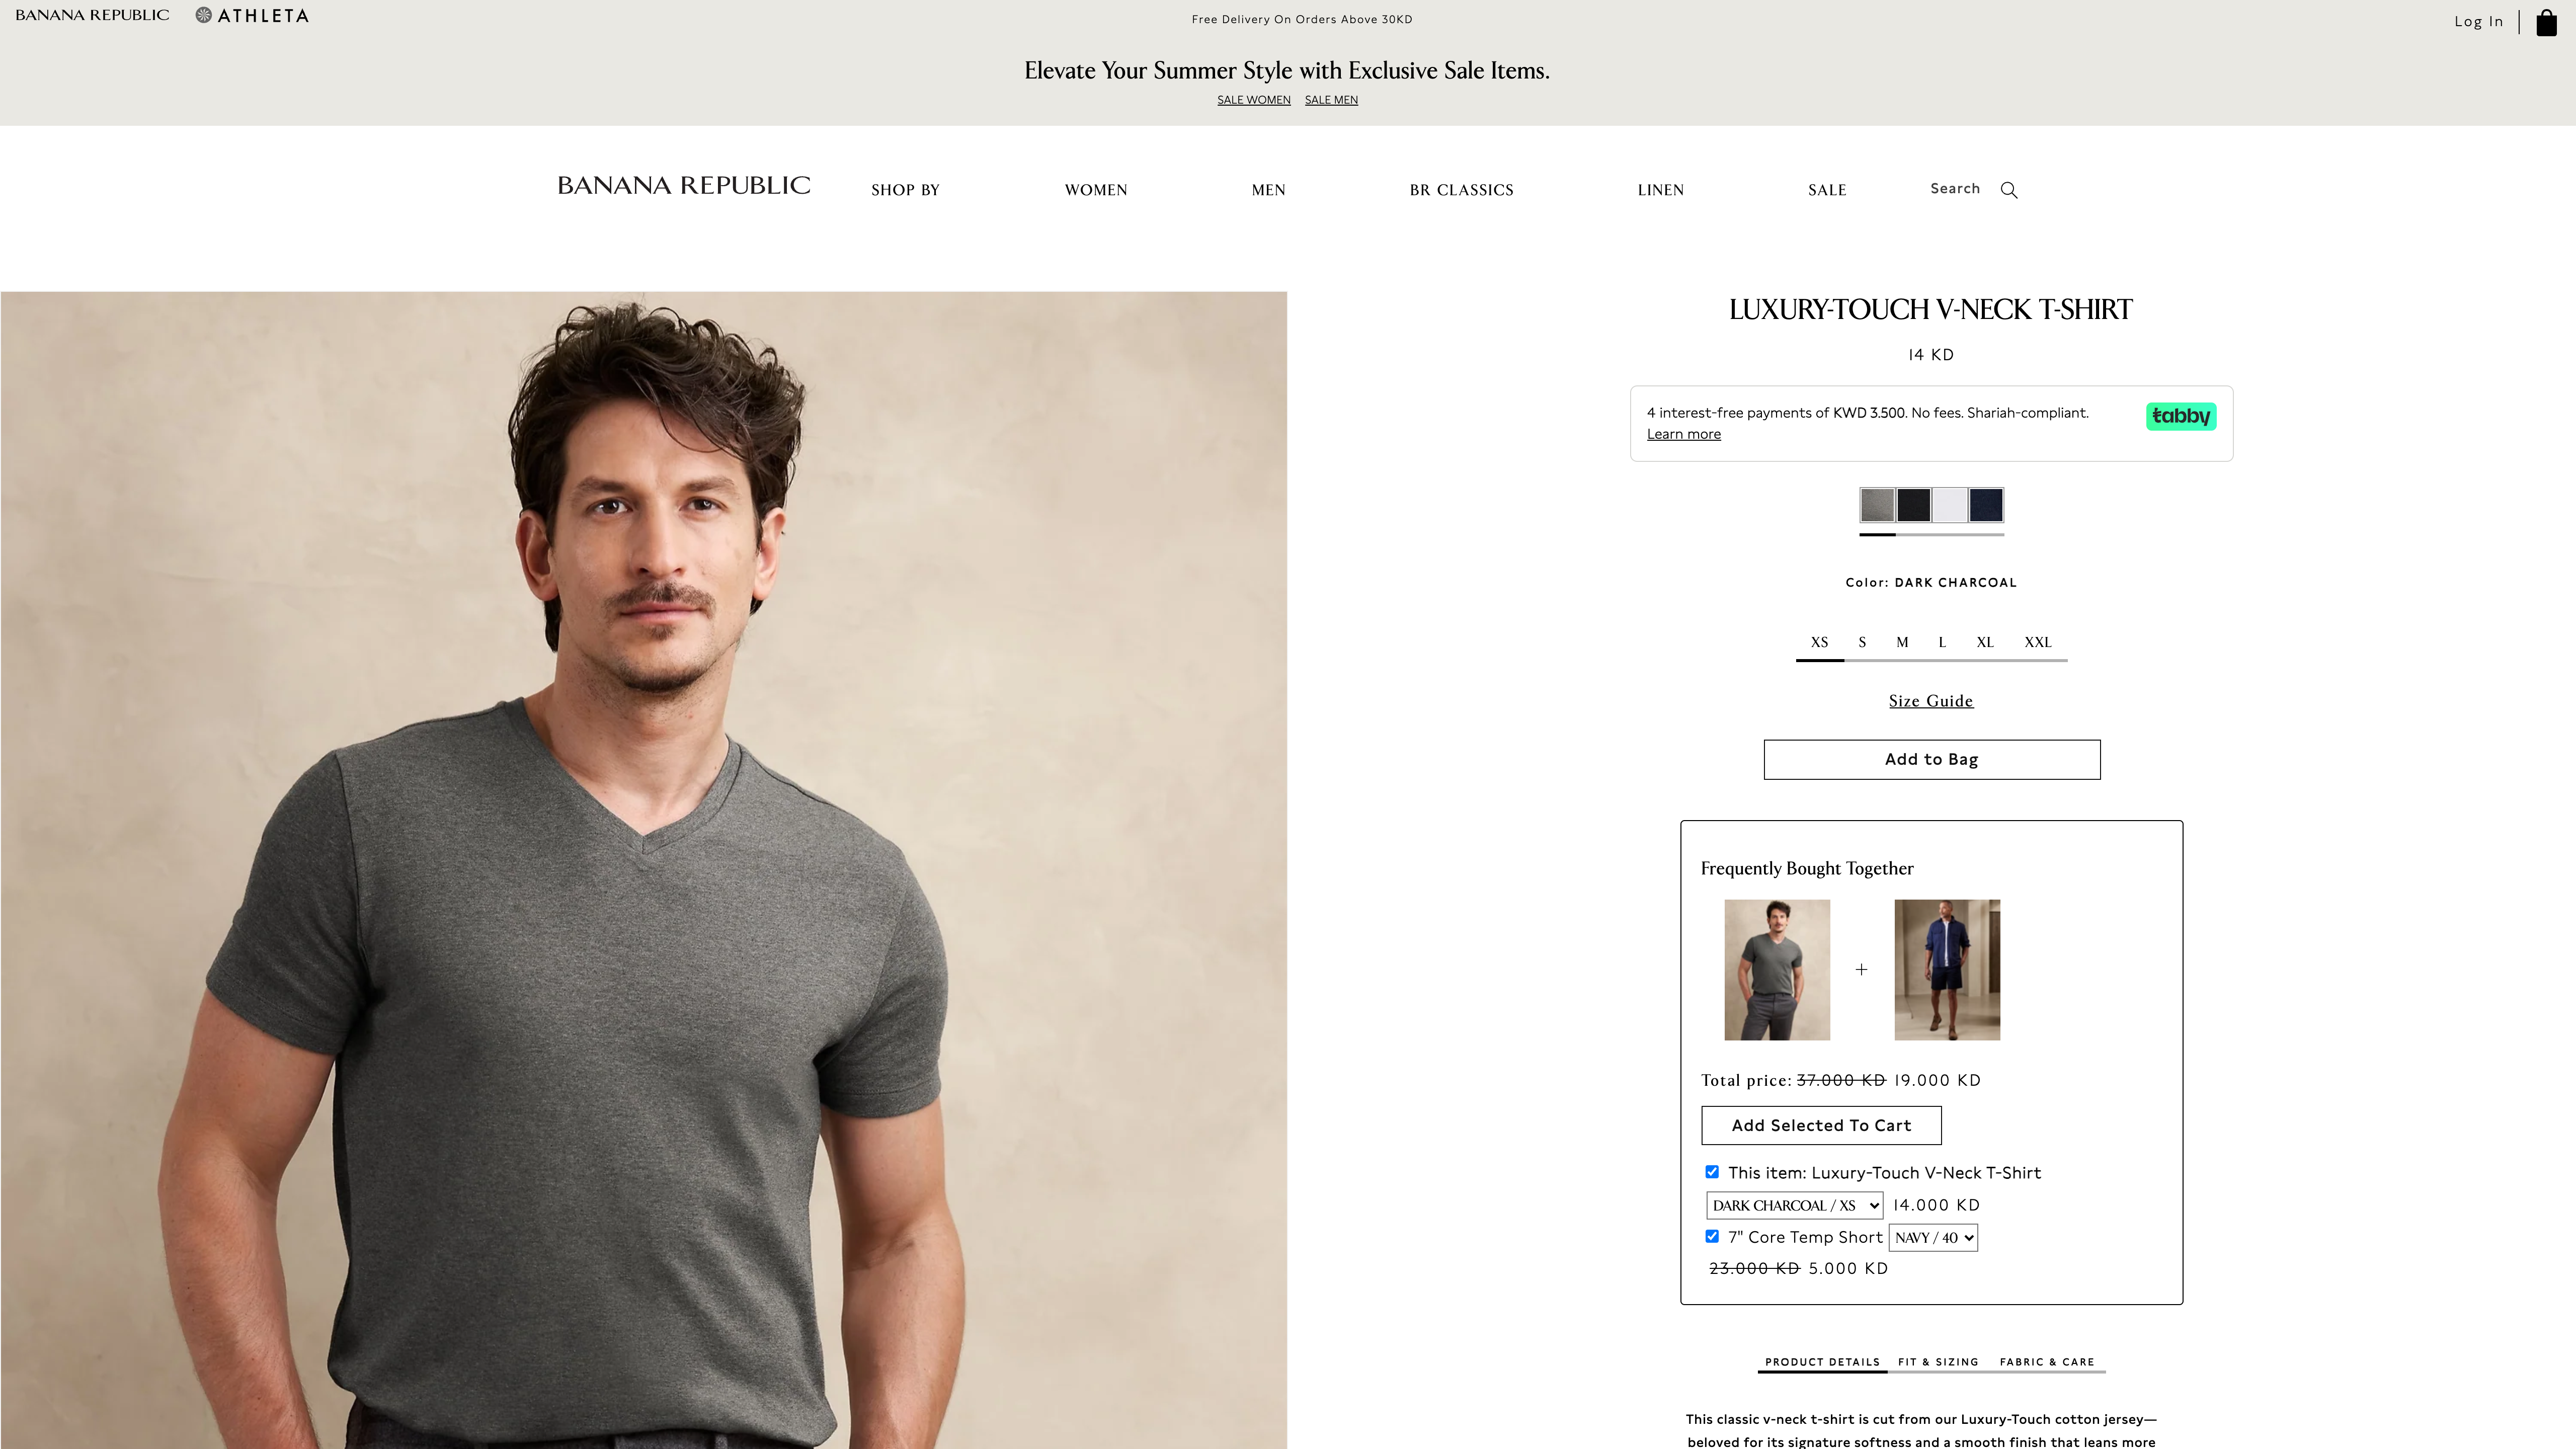Image resolution: width=2576 pixels, height=1449 pixels.
Task: Click Add Selected To Cart
Action: [x=1820, y=1125]
